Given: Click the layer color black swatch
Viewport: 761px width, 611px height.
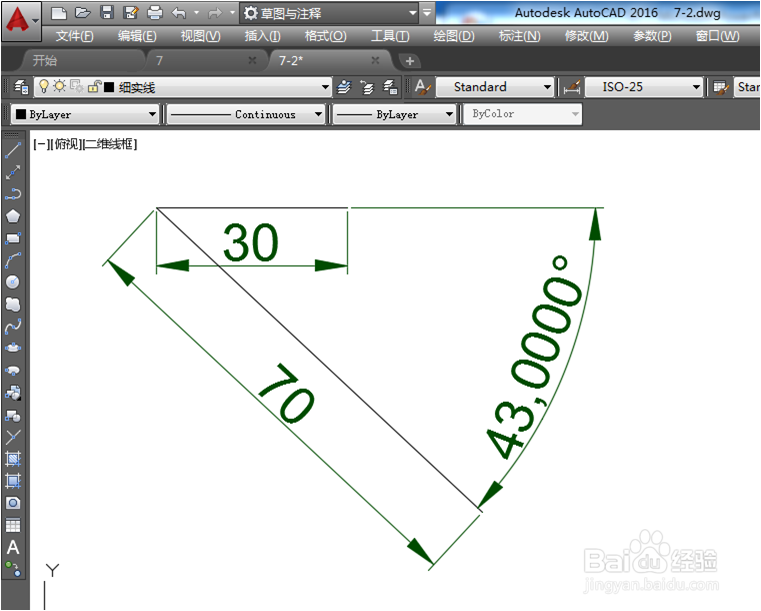Looking at the screenshot, I should click(109, 87).
